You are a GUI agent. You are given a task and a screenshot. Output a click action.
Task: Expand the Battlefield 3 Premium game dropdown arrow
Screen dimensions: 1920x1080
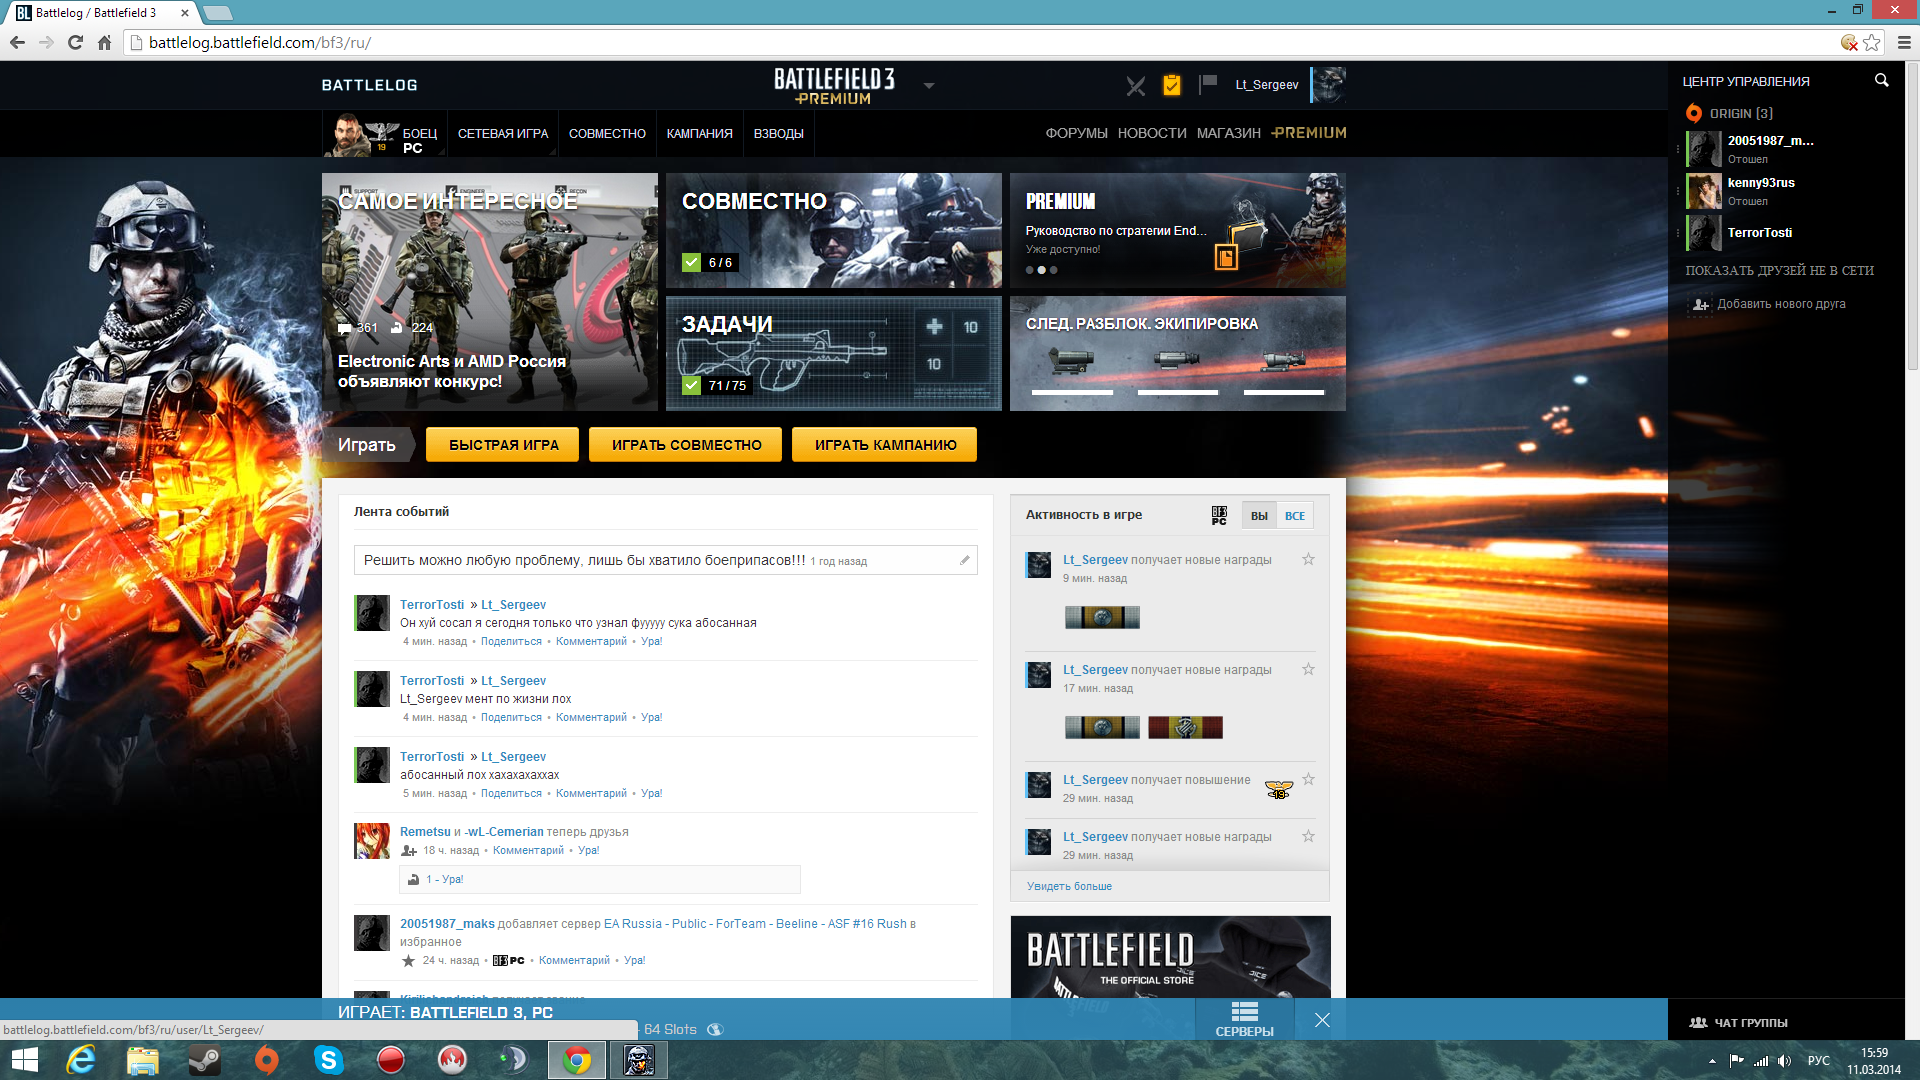pyautogui.click(x=929, y=86)
